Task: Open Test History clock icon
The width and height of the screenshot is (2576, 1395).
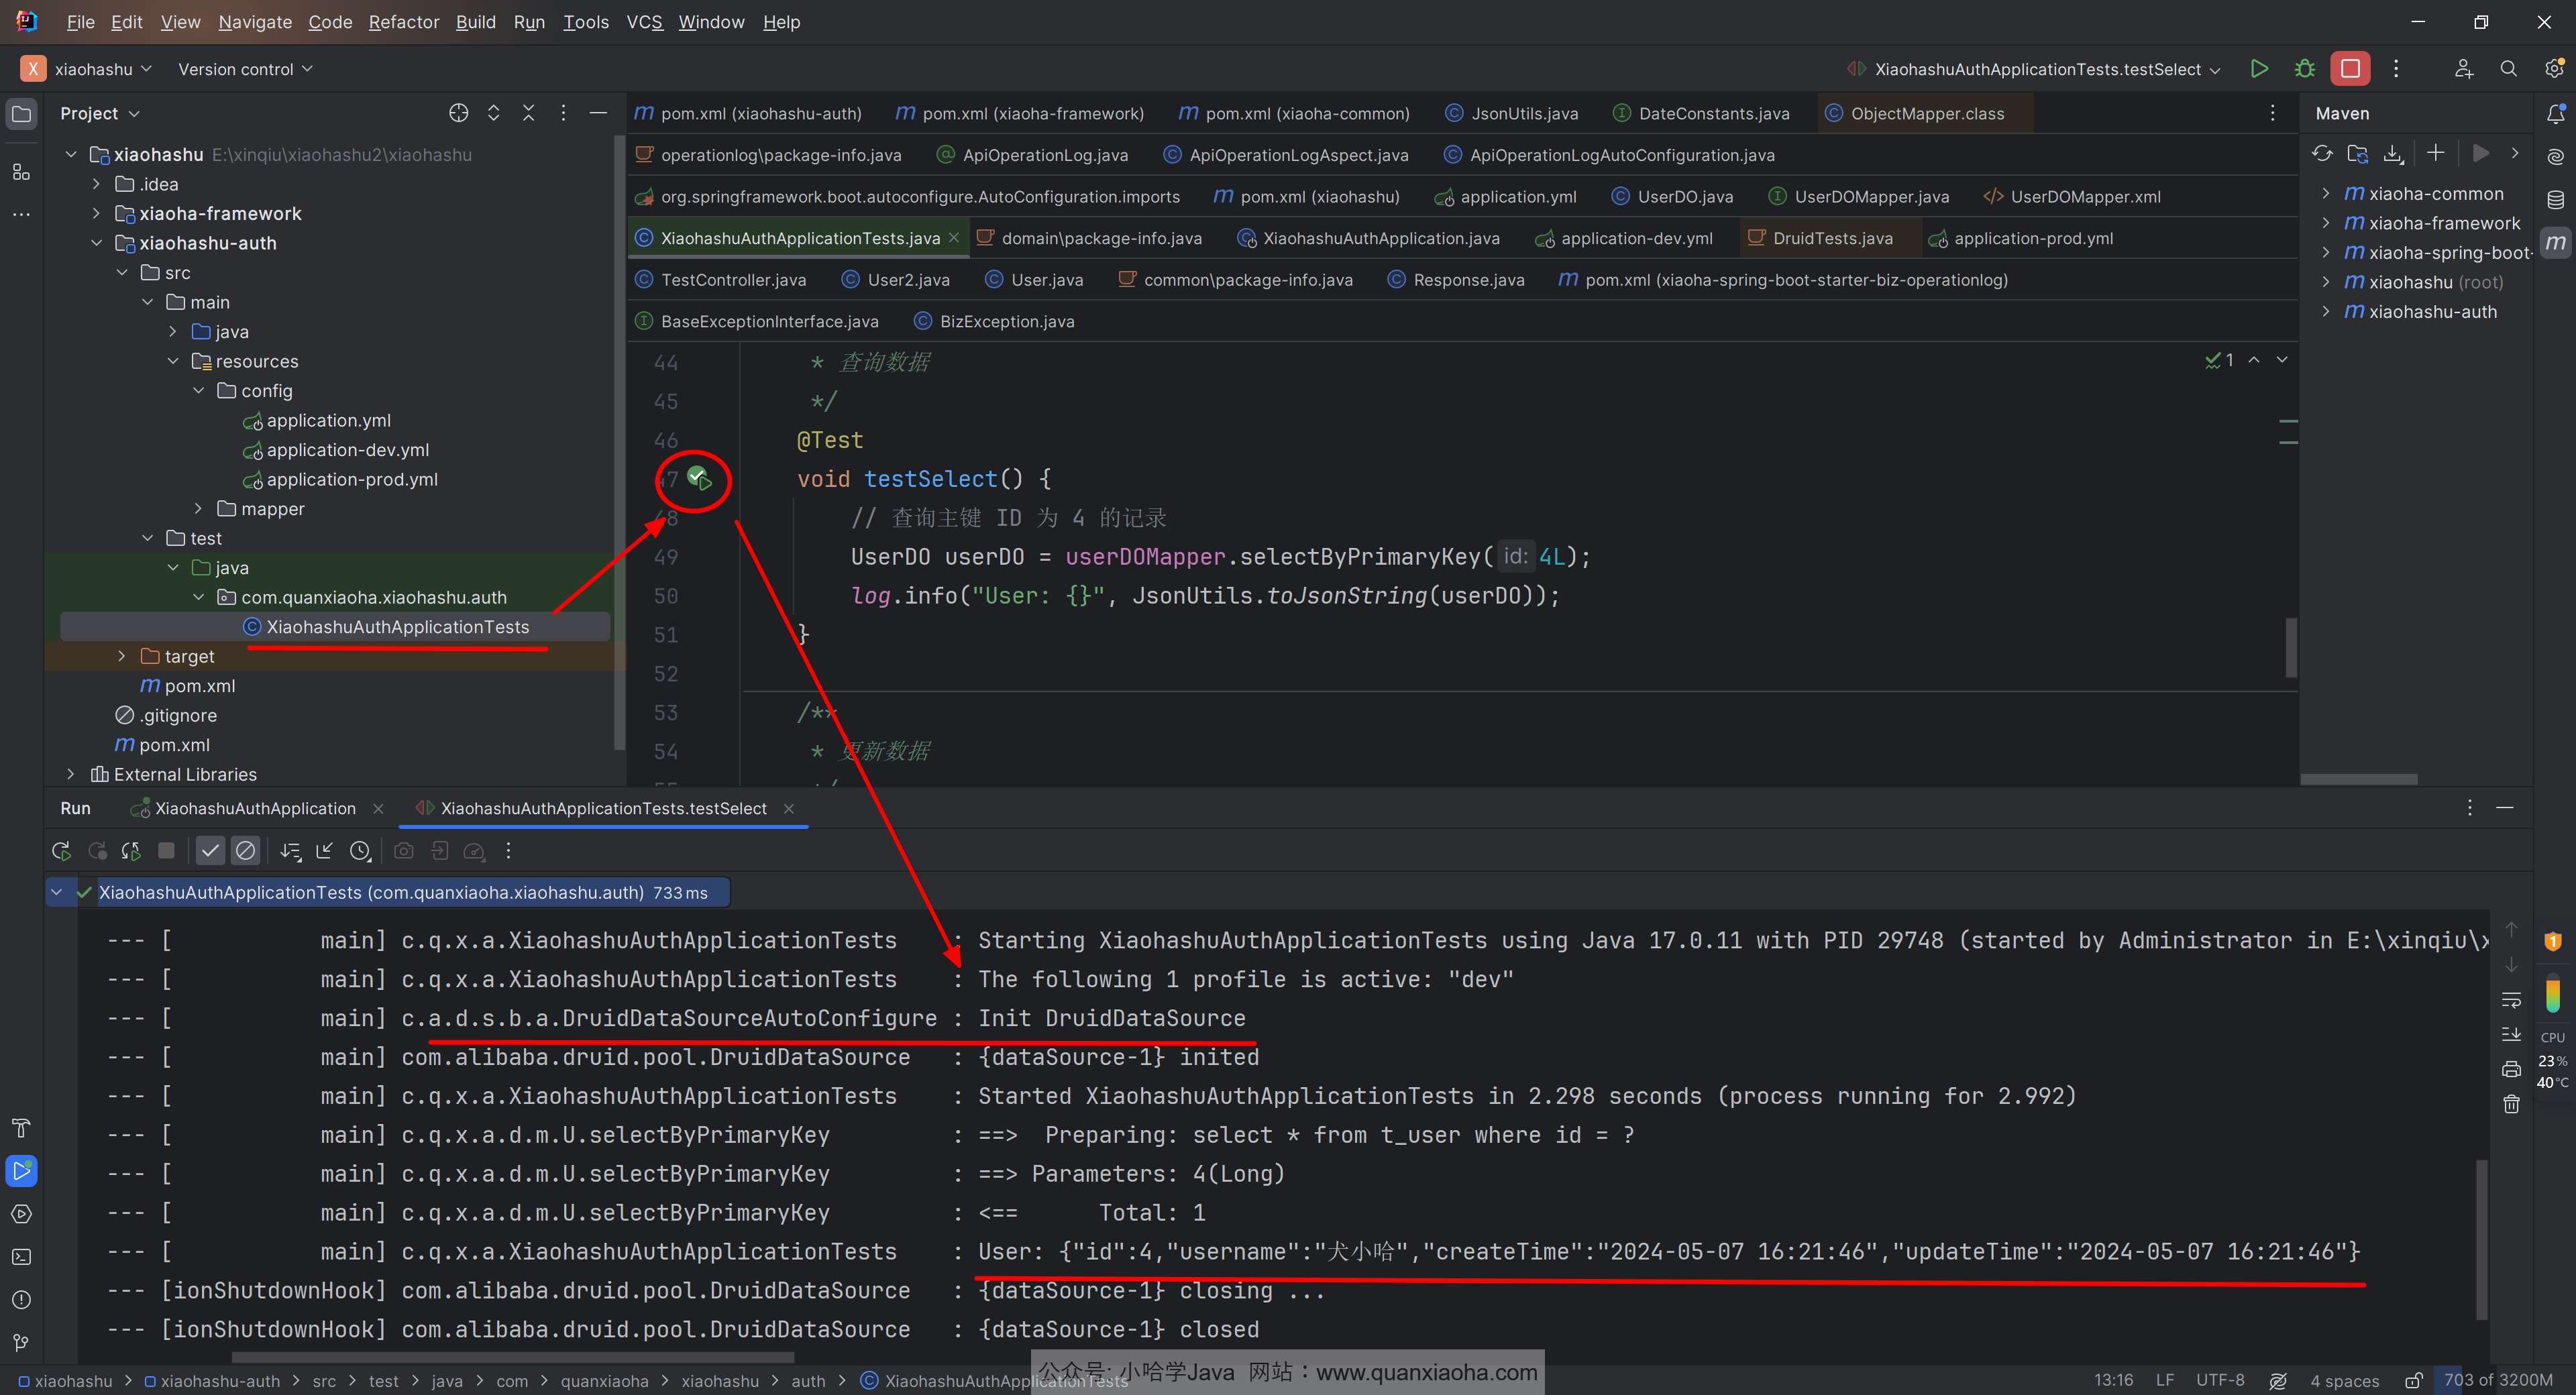Action: pyautogui.click(x=360, y=851)
